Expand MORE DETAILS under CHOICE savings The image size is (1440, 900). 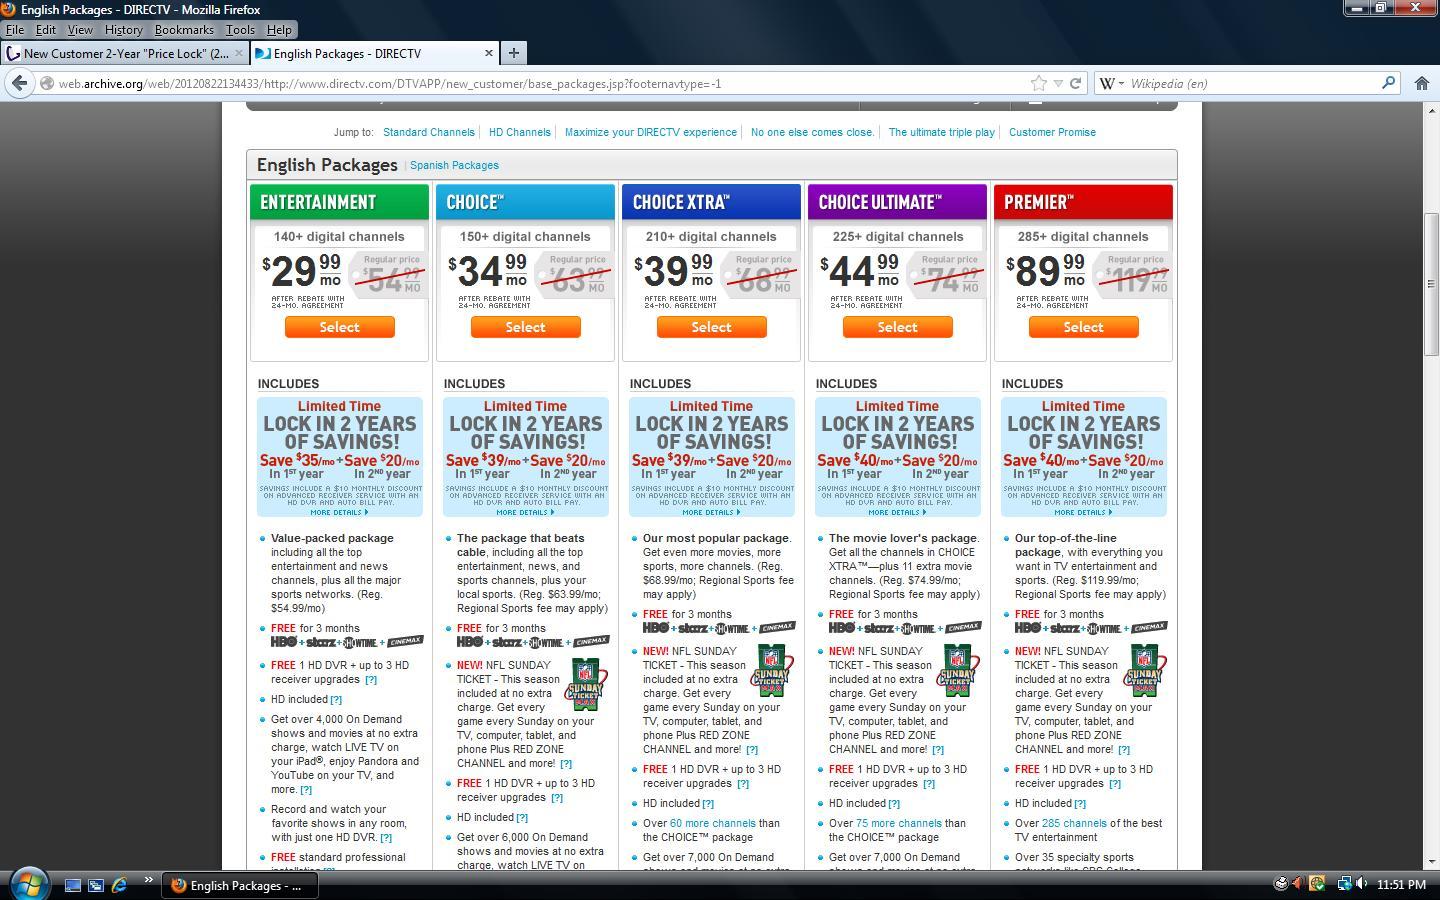click(x=525, y=512)
